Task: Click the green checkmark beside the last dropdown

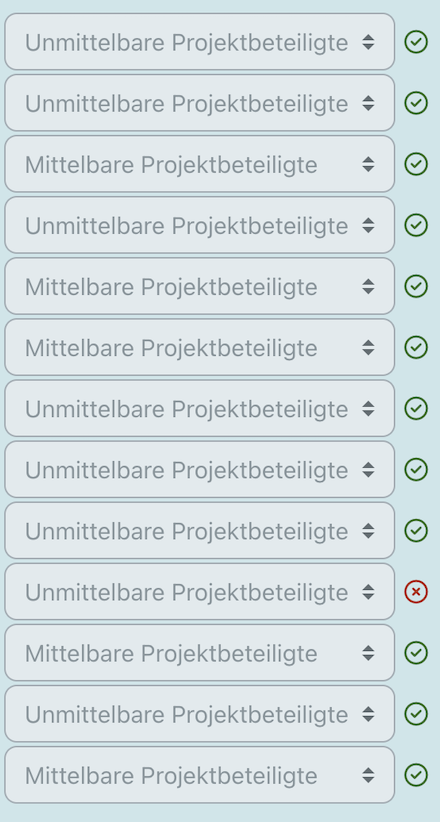Action: point(416,775)
